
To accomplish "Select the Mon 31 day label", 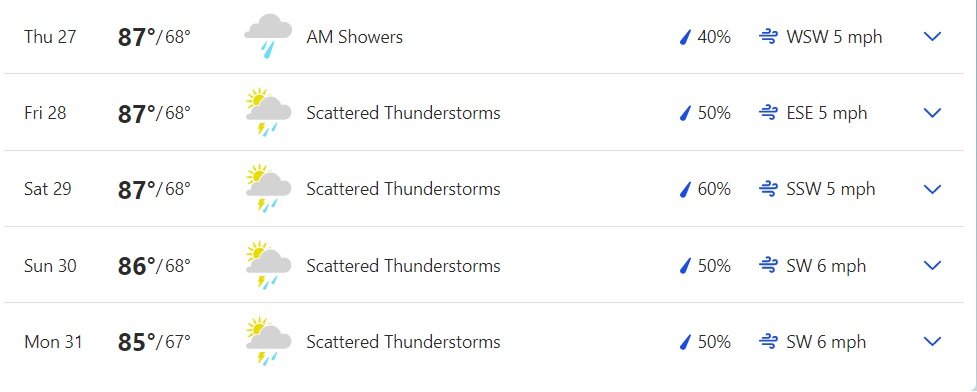I will point(53,342).
